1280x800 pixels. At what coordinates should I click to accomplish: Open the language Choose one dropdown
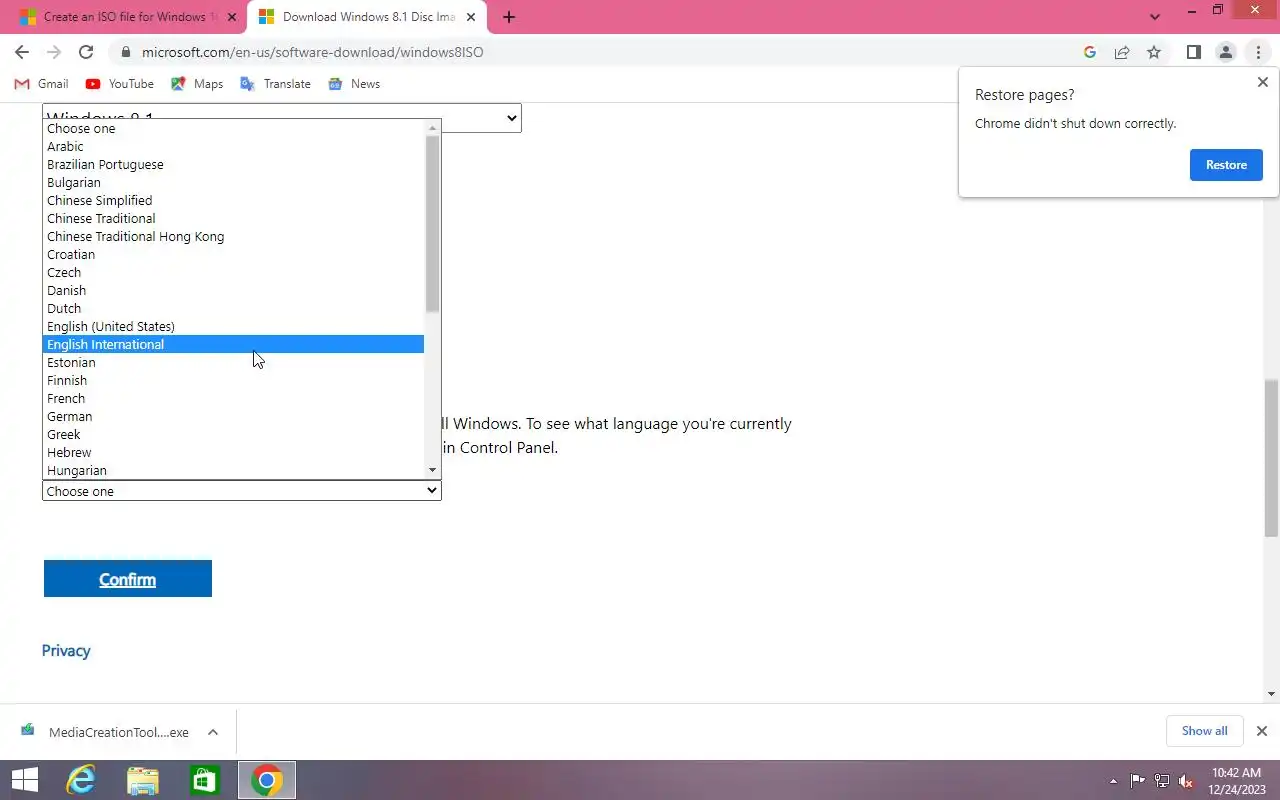[x=242, y=491]
